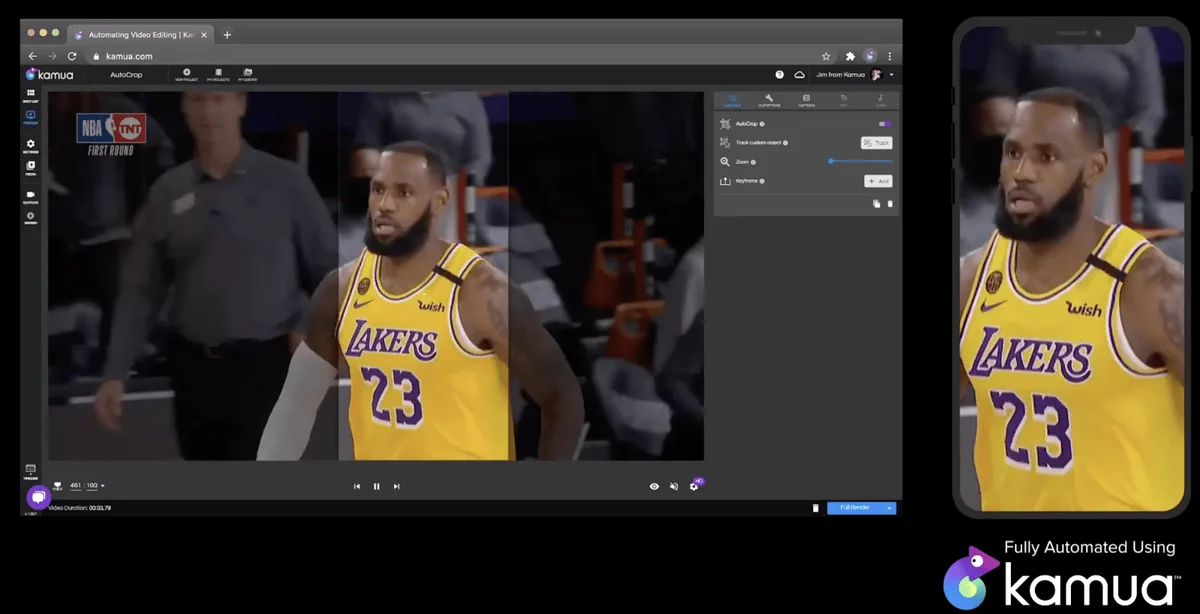Click the cloud storage icon
This screenshot has width=1200, height=614.
pyautogui.click(x=799, y=74)
